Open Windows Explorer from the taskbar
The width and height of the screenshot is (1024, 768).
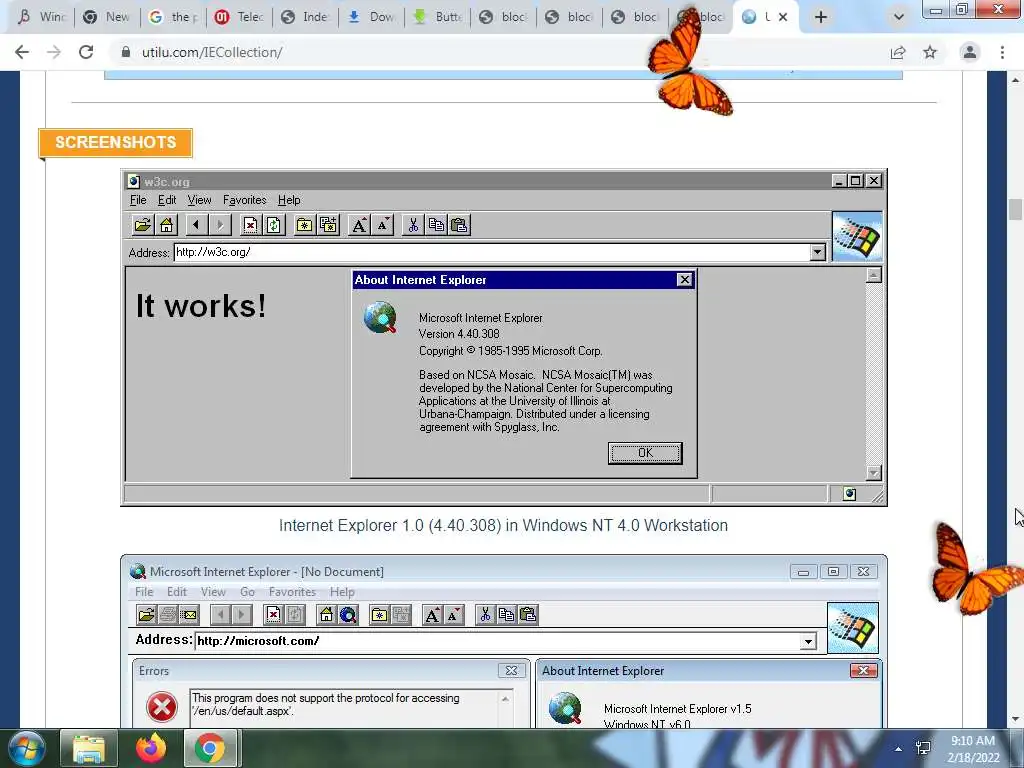point(89,748)
